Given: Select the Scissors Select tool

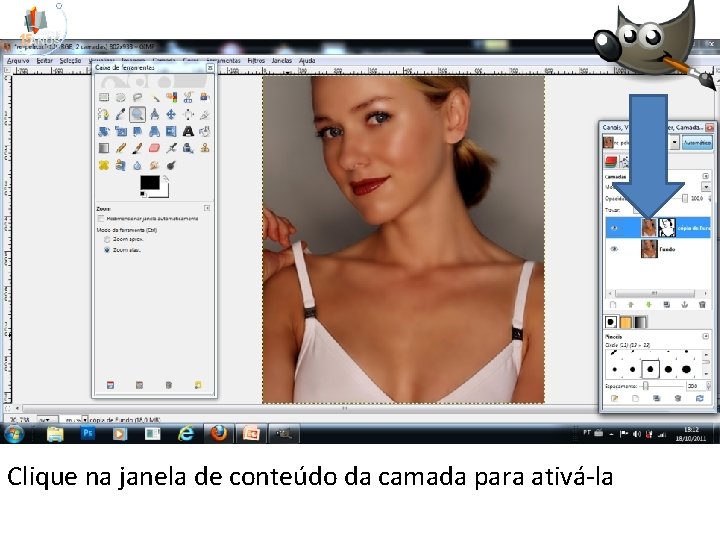Looking at the screenshot, I should coord(188,97).
